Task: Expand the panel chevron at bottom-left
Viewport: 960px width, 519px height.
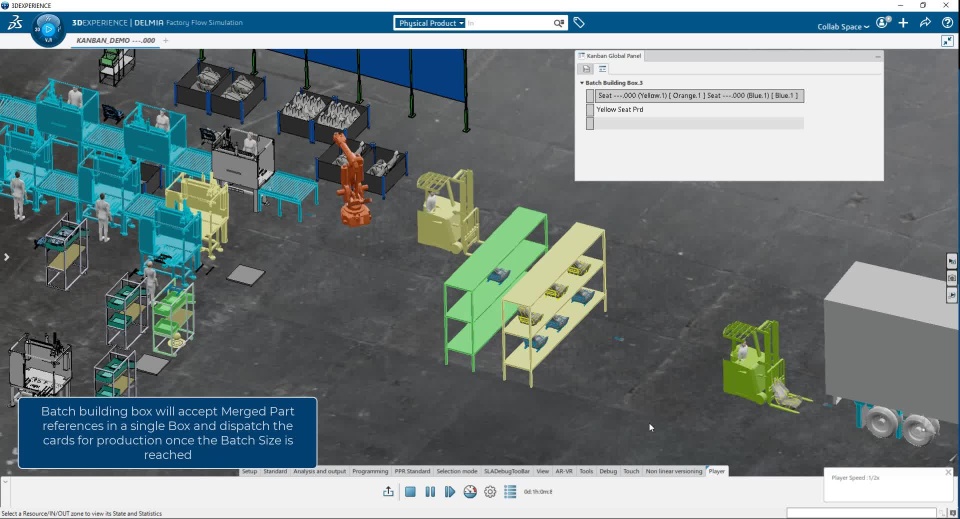Action: pos(5,482)
